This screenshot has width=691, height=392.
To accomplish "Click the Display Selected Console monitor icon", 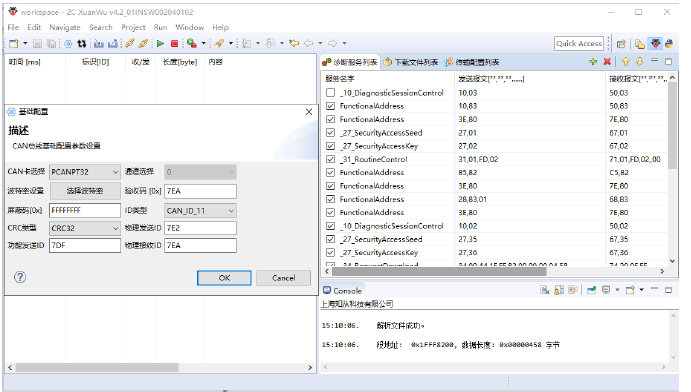I will click(x=606, y=290).
